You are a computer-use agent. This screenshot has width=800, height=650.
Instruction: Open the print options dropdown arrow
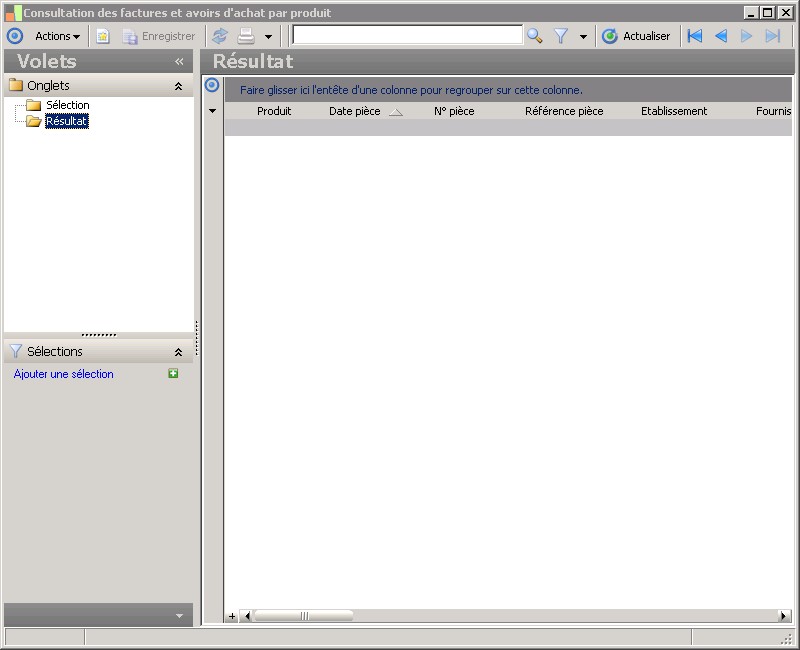point(268,37)
